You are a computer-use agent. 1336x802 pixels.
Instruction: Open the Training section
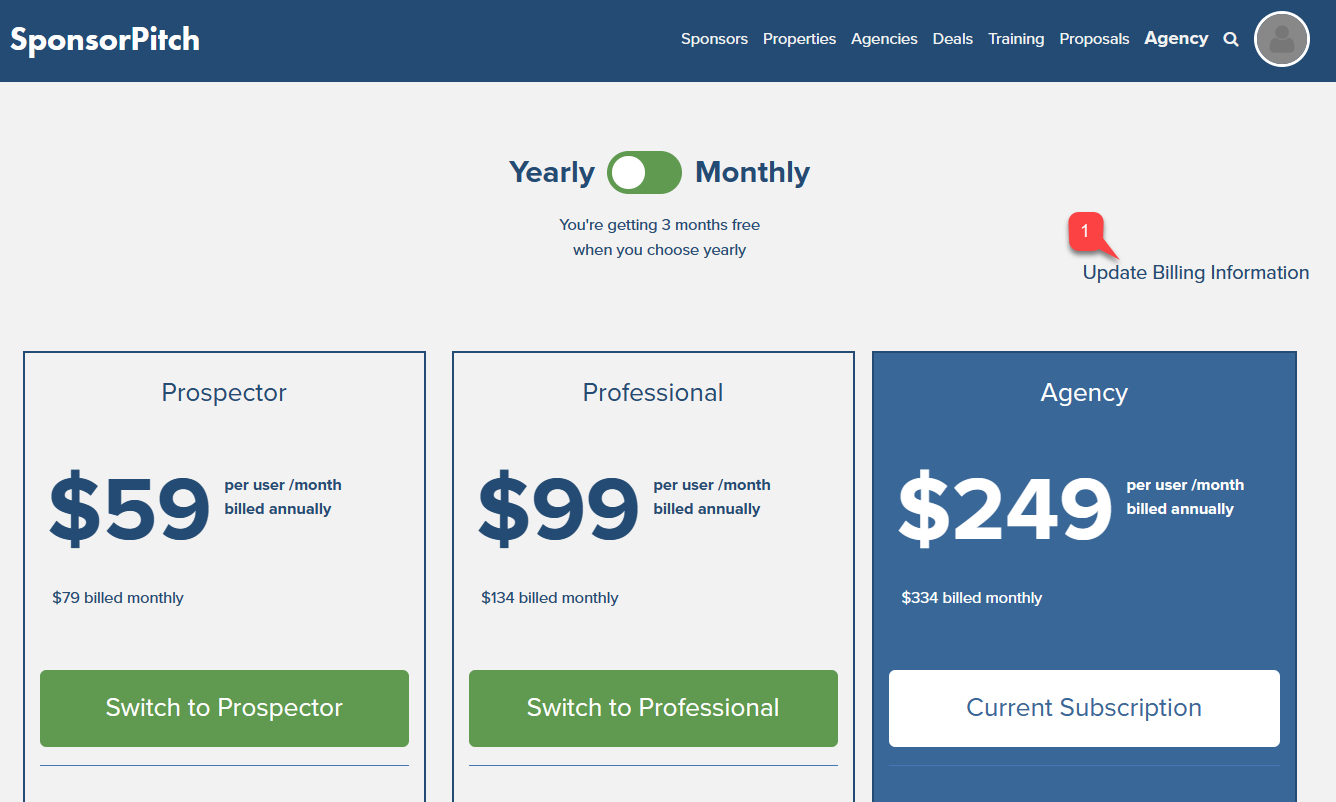pyautogui.click(x=1016, y=39)
